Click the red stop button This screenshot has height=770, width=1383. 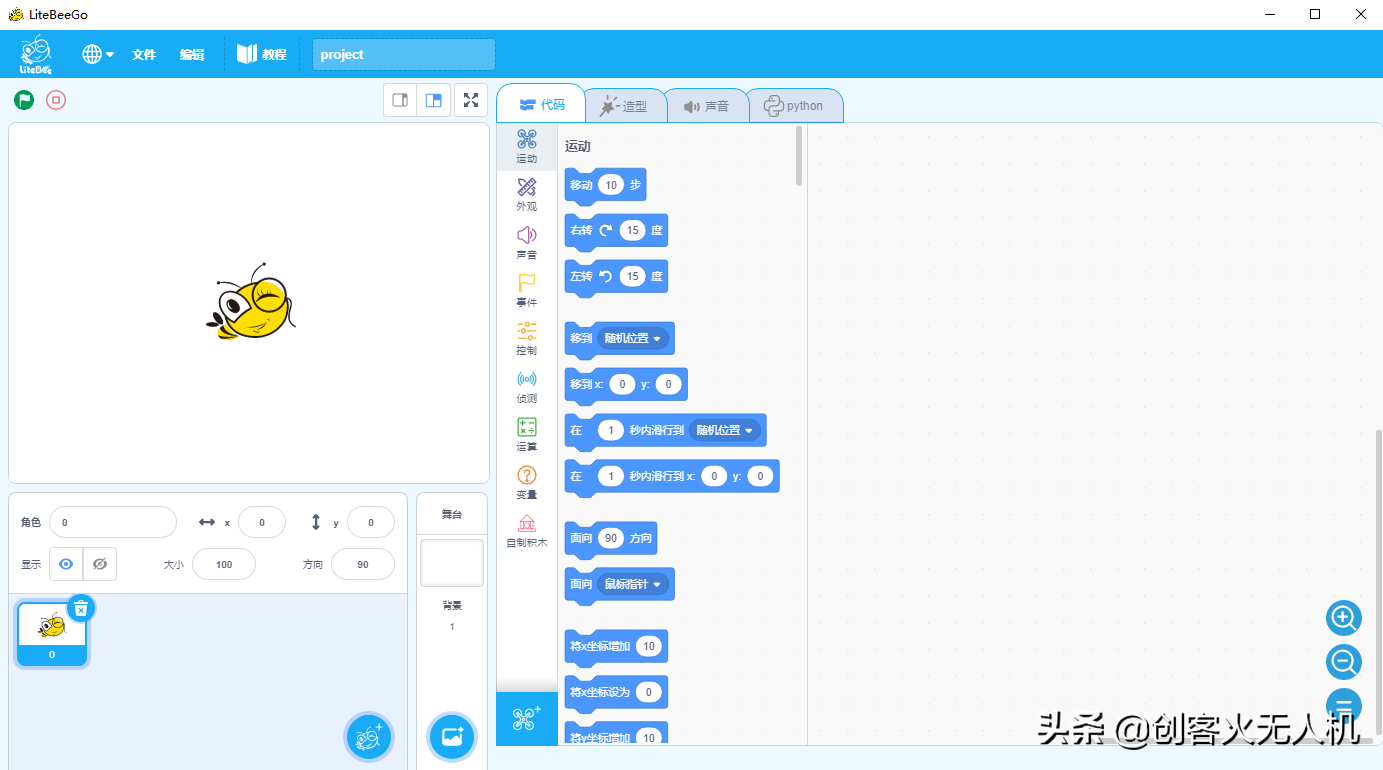pos(56,100)
